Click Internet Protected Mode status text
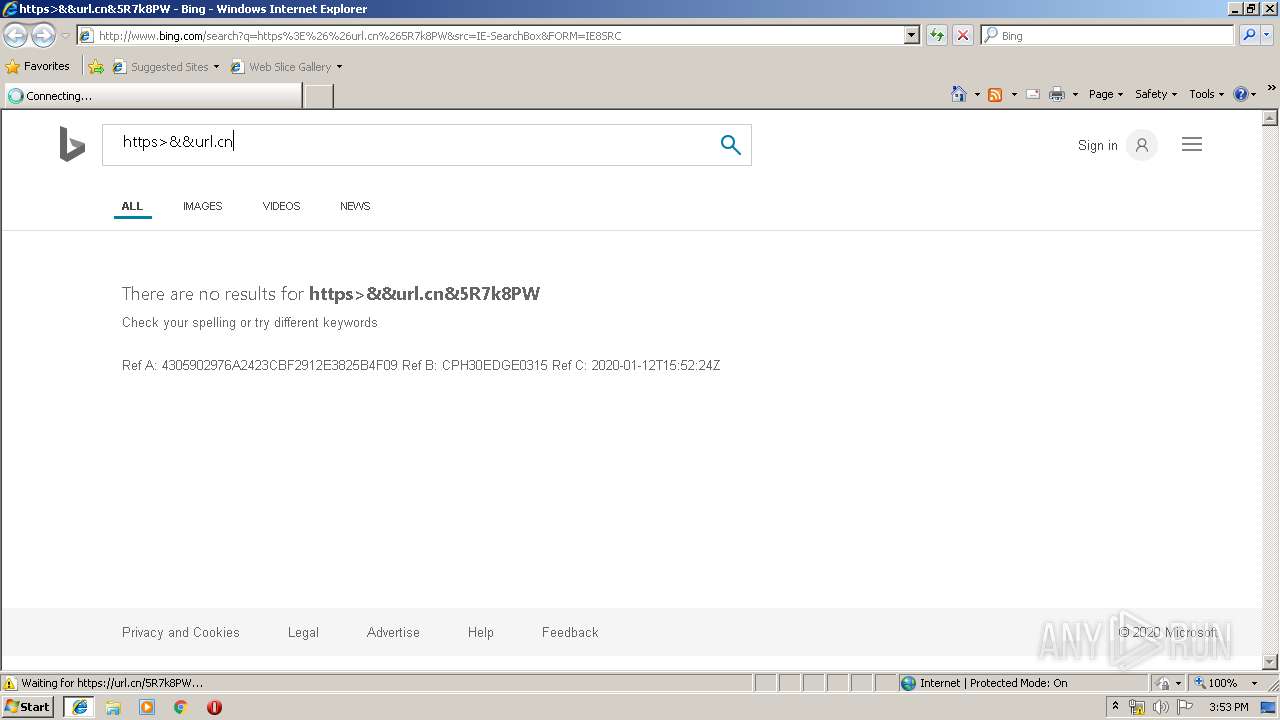Screen dimensions: 1280x720 click(x=993, y=683)
